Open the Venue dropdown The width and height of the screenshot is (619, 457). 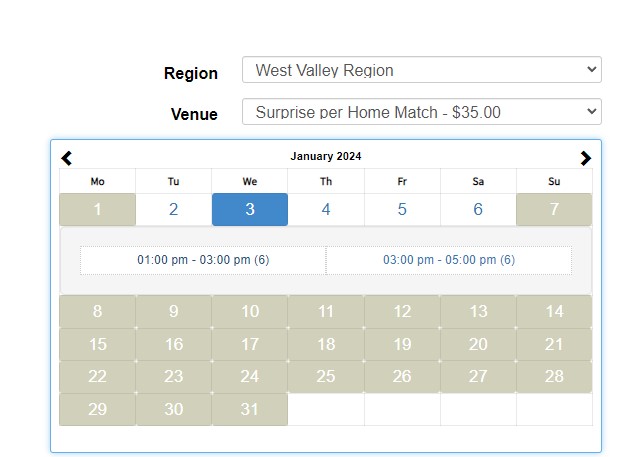pos(421,112)
